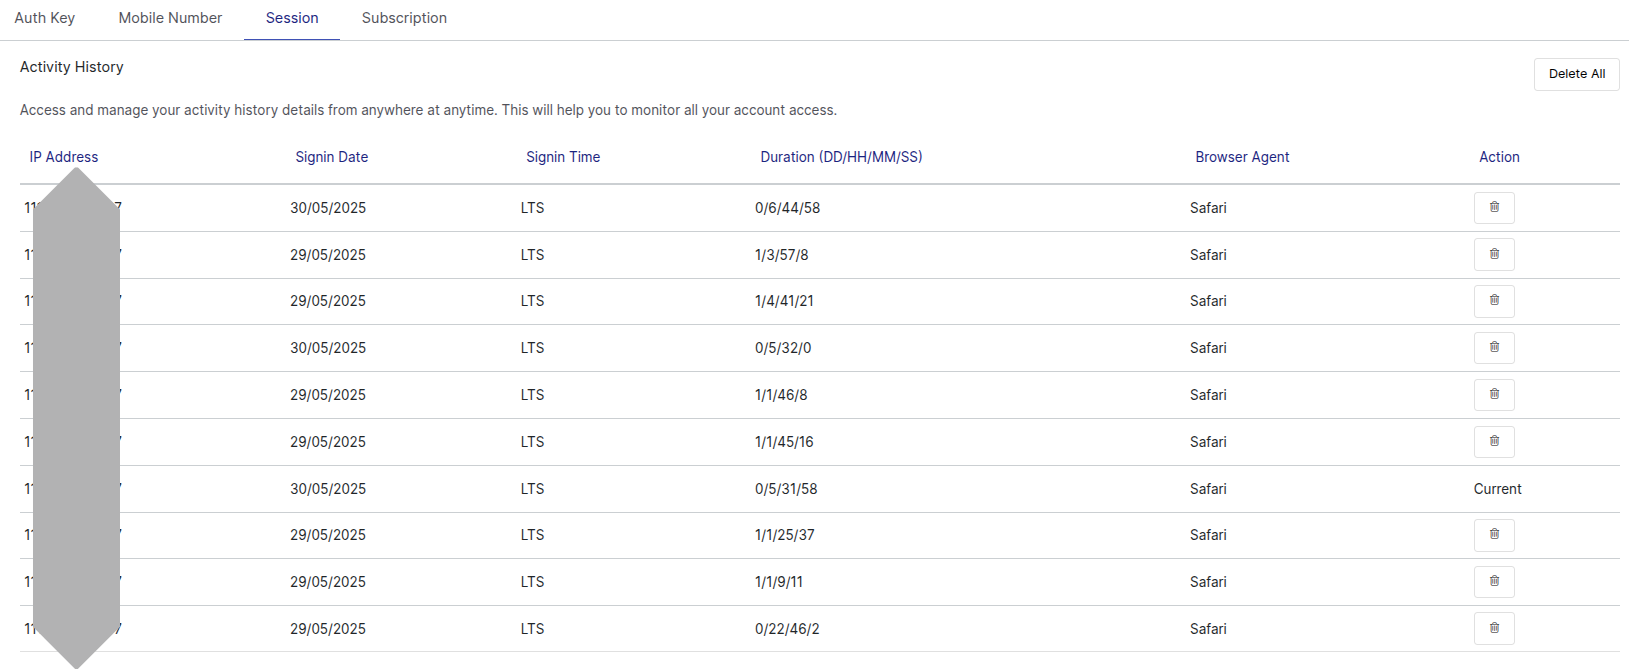This screenshot has height=669, width=1629.
Task: Click Safari in the Current session row
Action: (x=1208, y=489)
